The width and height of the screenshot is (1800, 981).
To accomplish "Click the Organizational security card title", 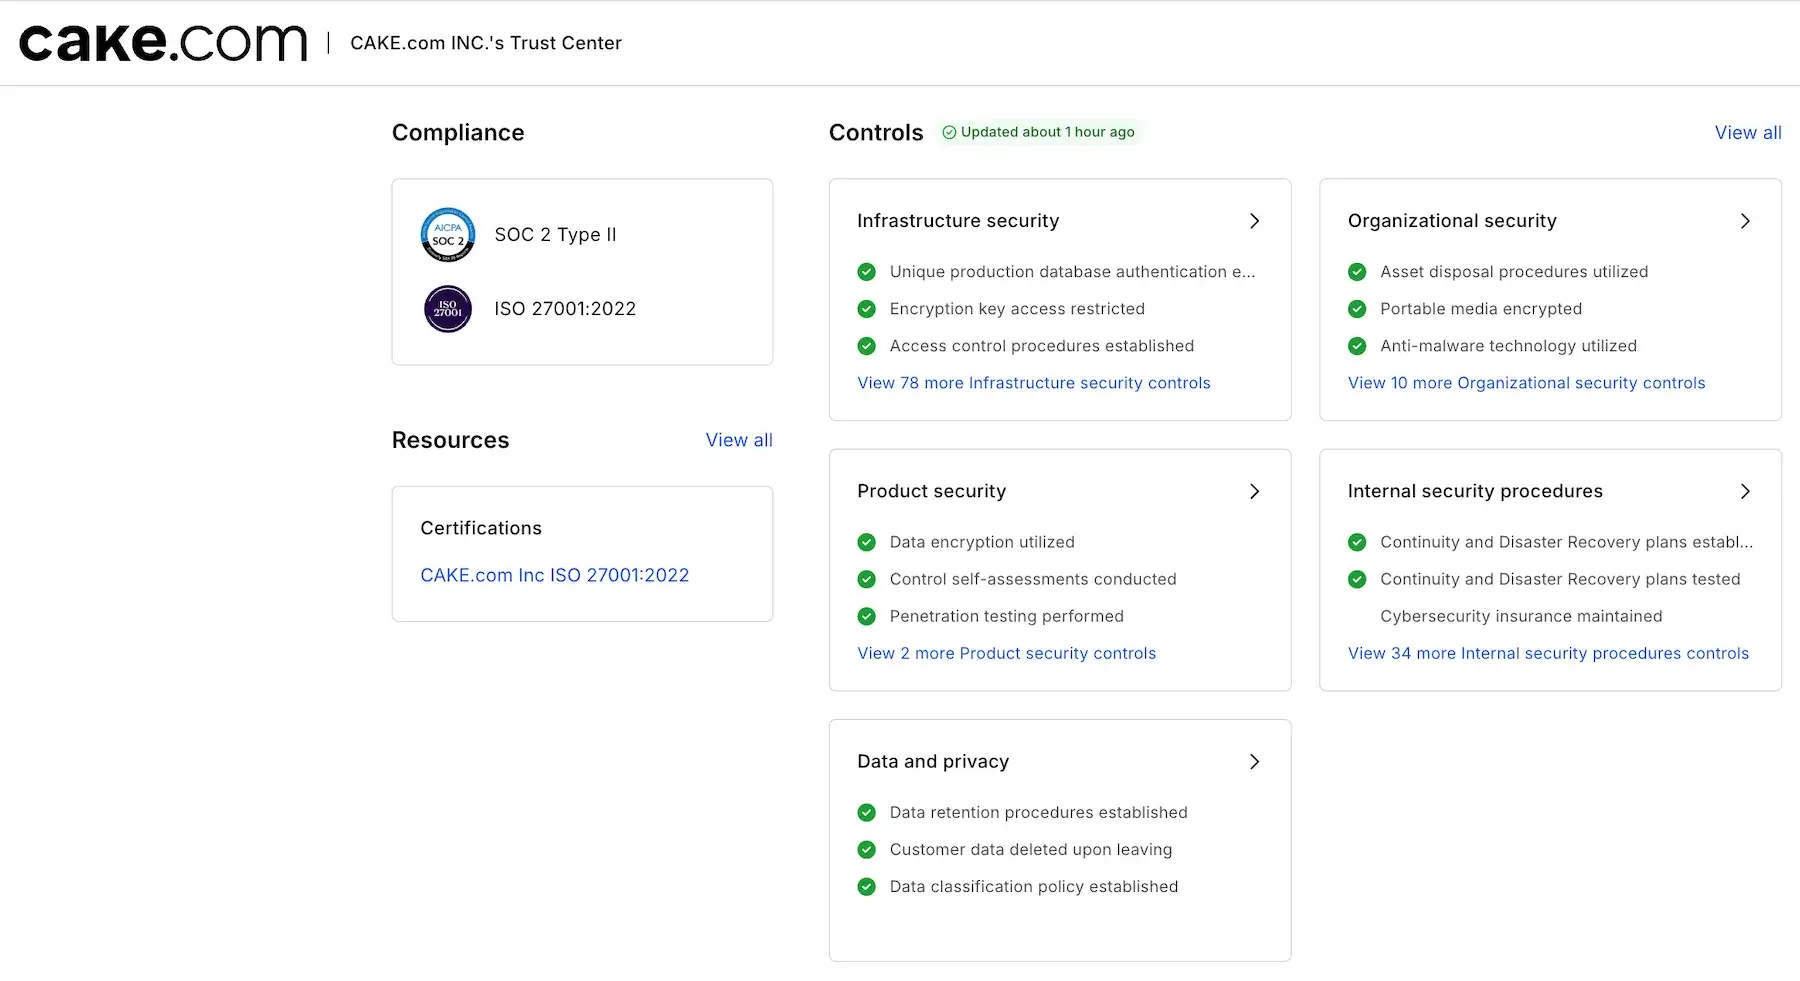I will click(1452, 221).
